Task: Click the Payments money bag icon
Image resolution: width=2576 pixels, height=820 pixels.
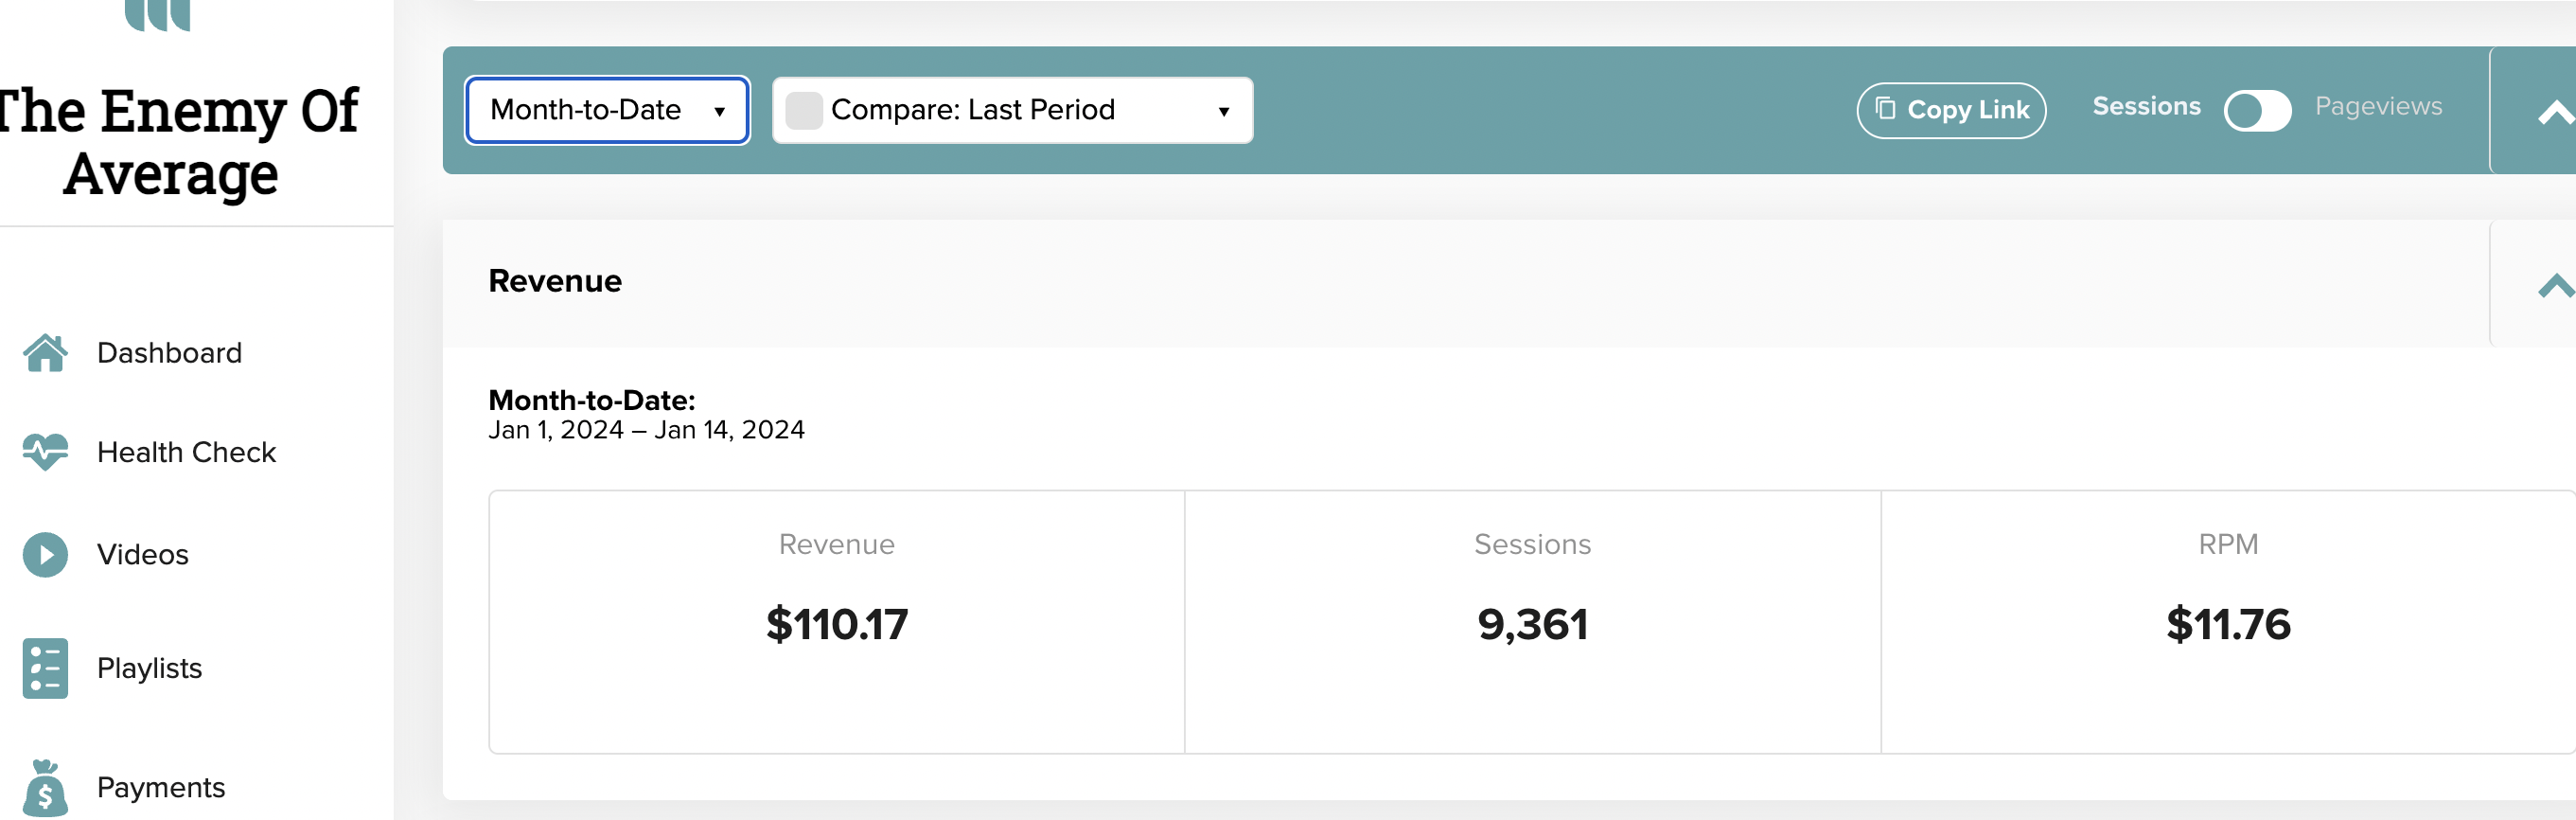Action: pos(45,788)
